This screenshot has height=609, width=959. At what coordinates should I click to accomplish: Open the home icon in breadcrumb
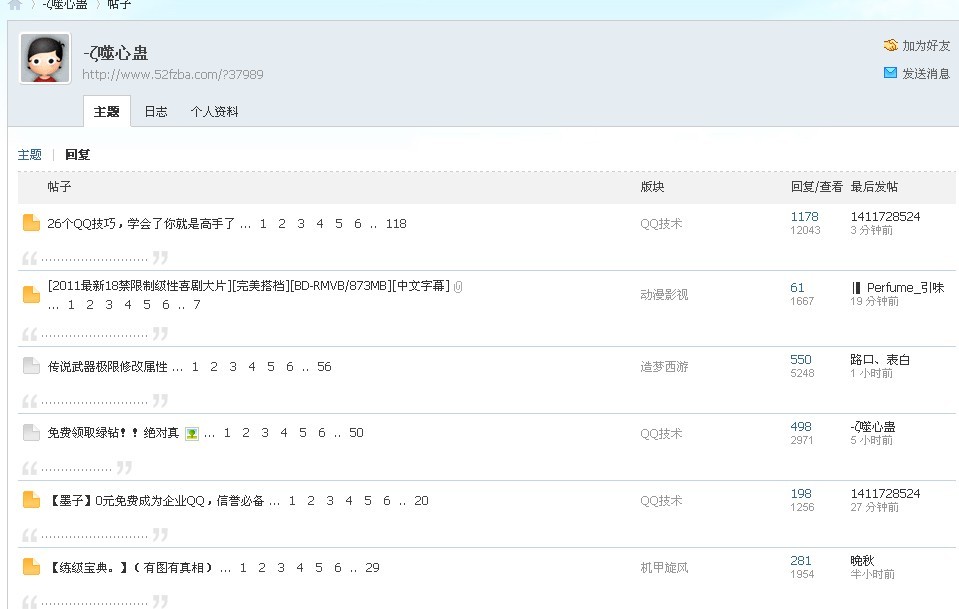15,4
